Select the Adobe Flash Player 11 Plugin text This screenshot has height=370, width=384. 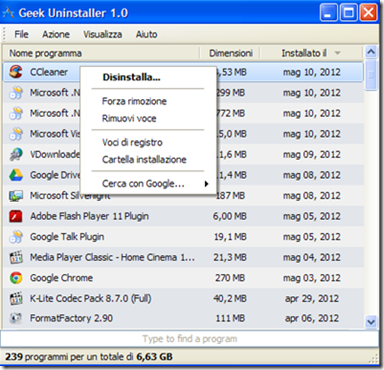89,216
